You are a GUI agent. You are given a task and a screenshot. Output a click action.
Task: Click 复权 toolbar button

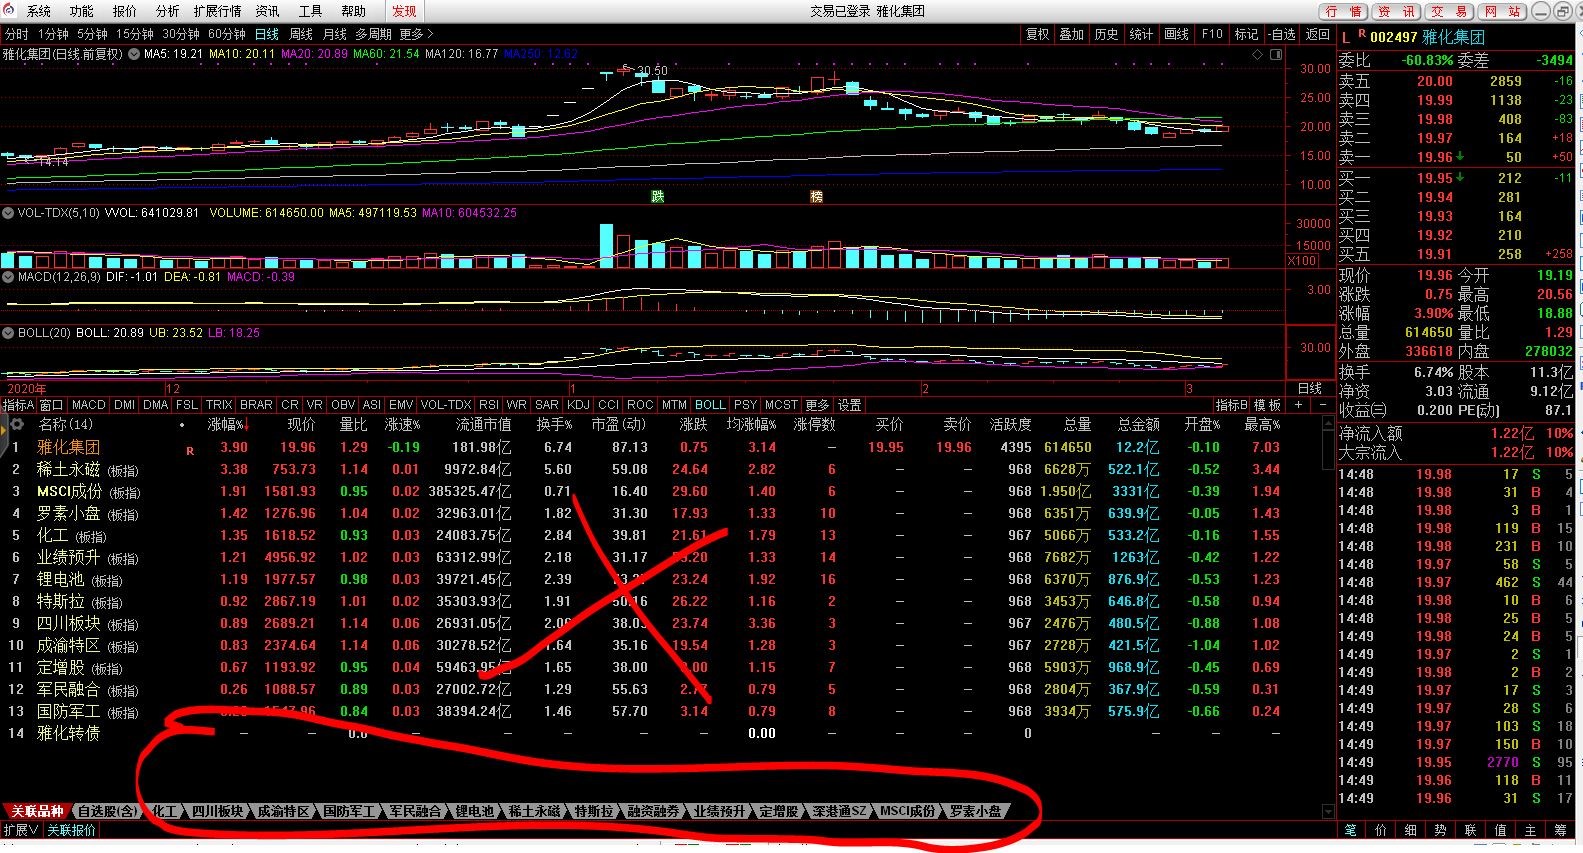point(1038,34)
